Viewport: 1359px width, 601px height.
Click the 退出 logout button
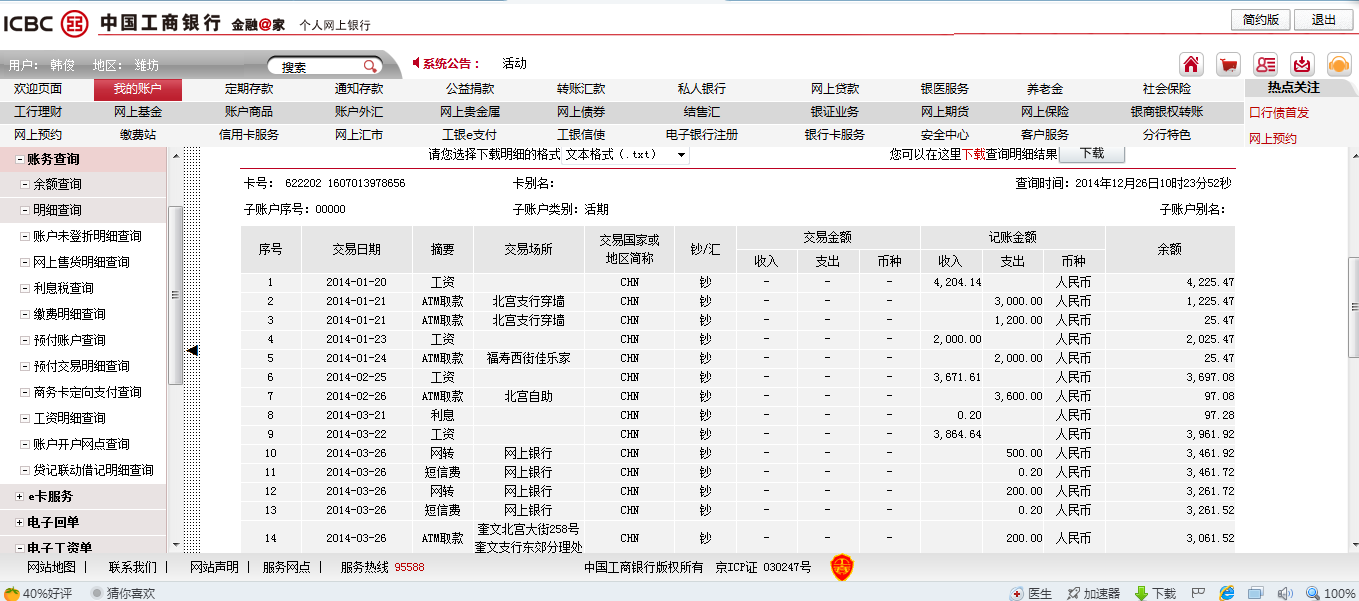pyautogui.click(x=1323, y=20)
